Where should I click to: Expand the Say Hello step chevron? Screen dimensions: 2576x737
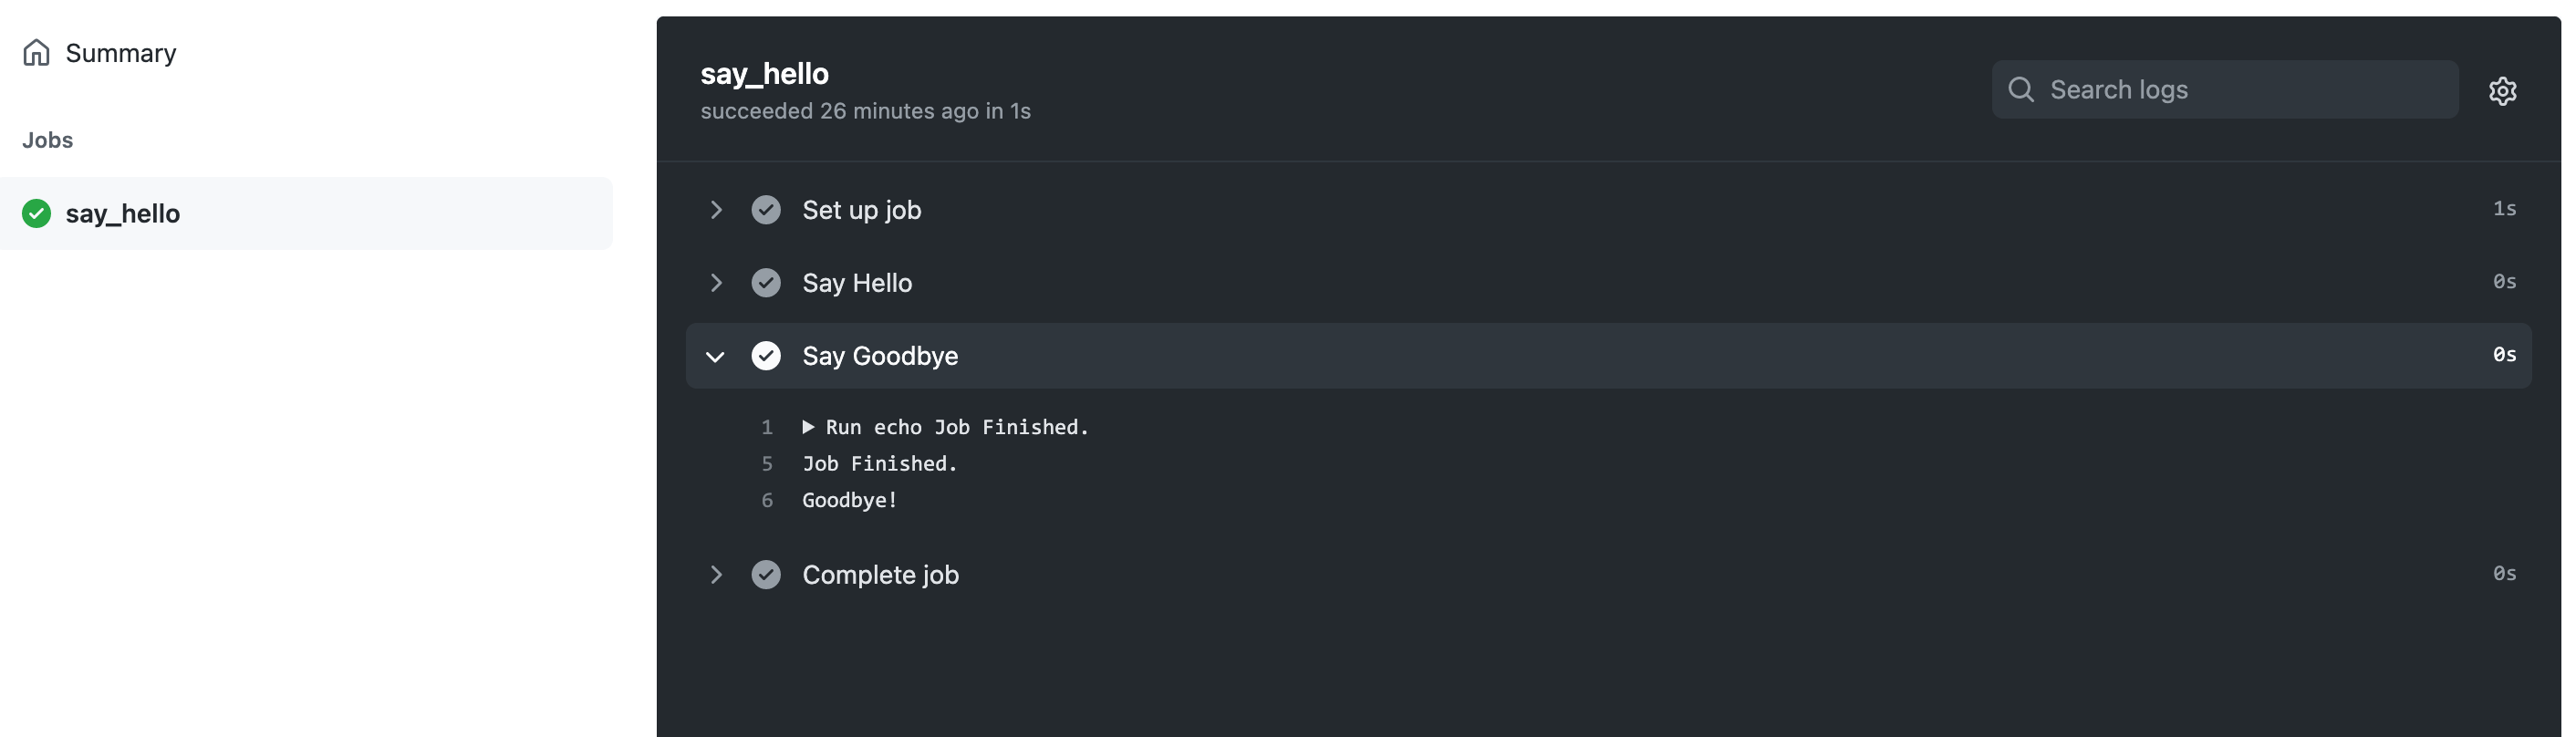point(716,283)
